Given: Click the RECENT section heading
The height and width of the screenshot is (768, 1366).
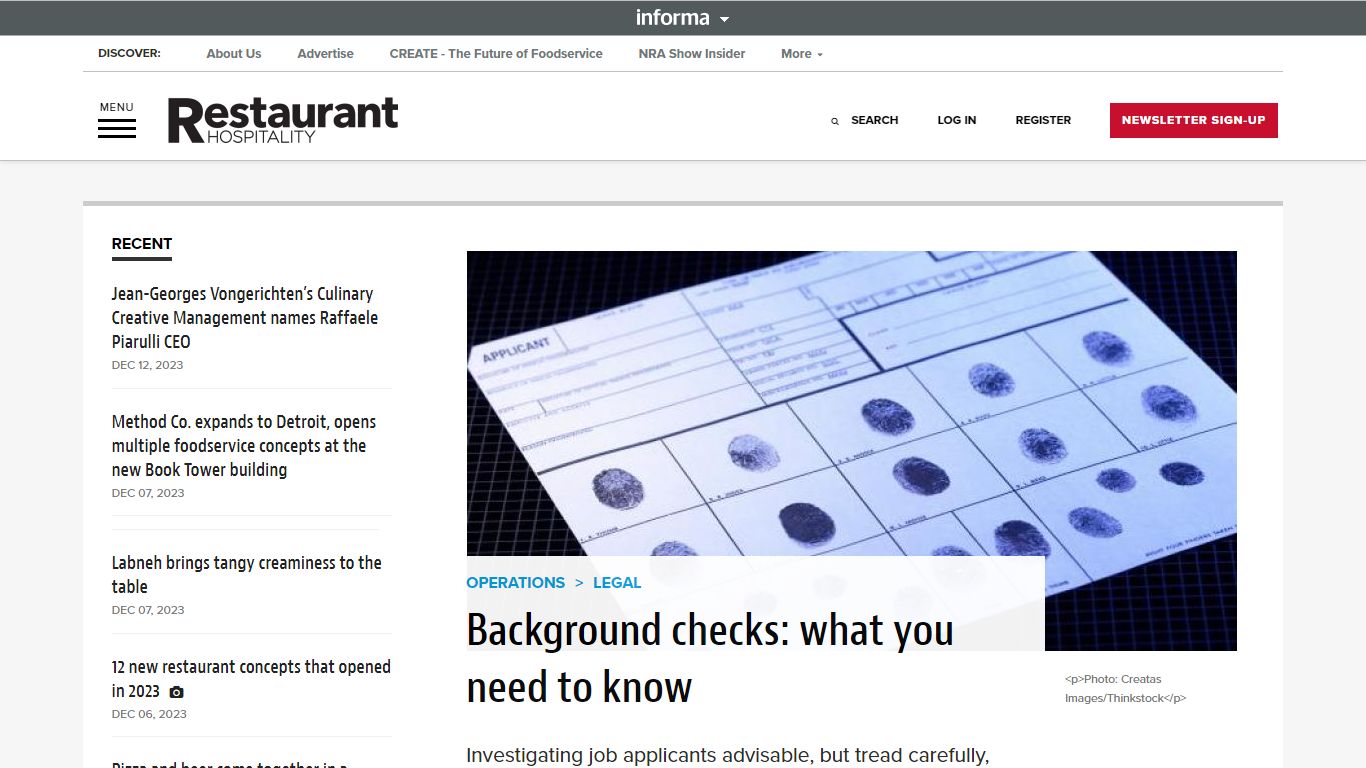Looking at the screenshot, I should 142,244.
